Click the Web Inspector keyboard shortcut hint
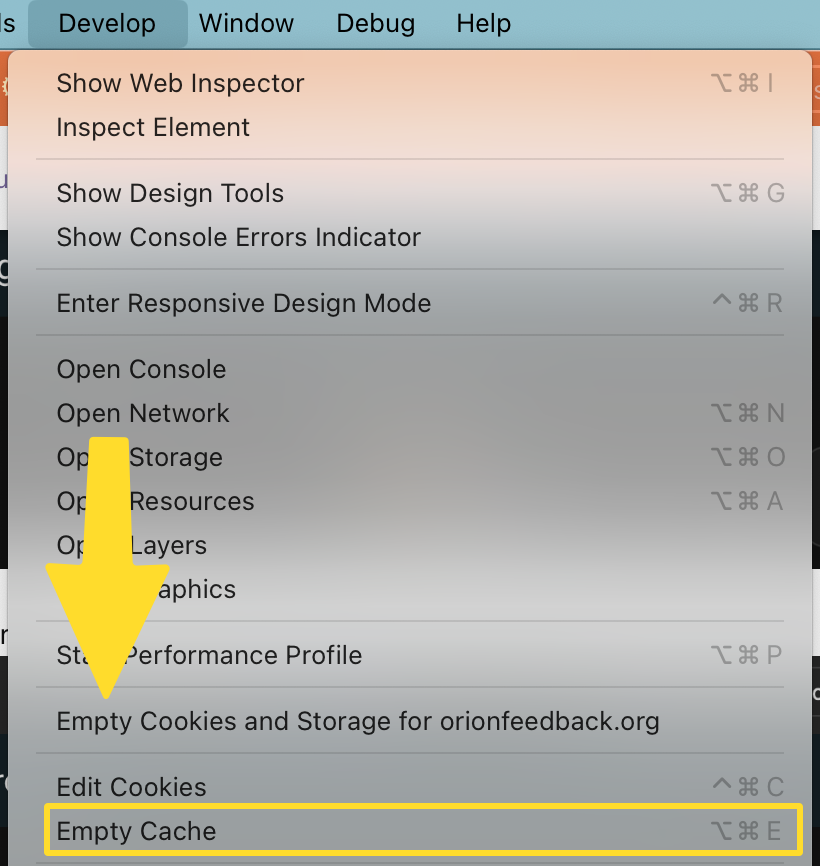The width and height of the screenshot is (820, 866). tap(741, 83)
